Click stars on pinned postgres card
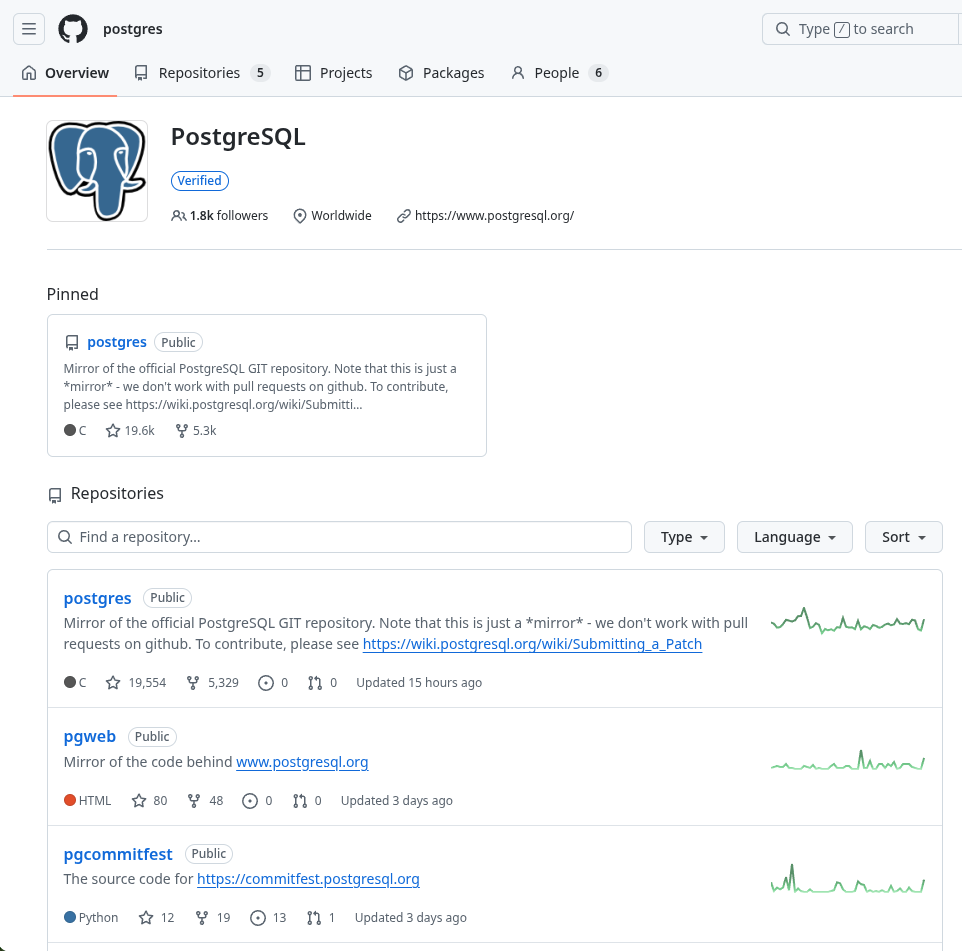 coord(130,431)
